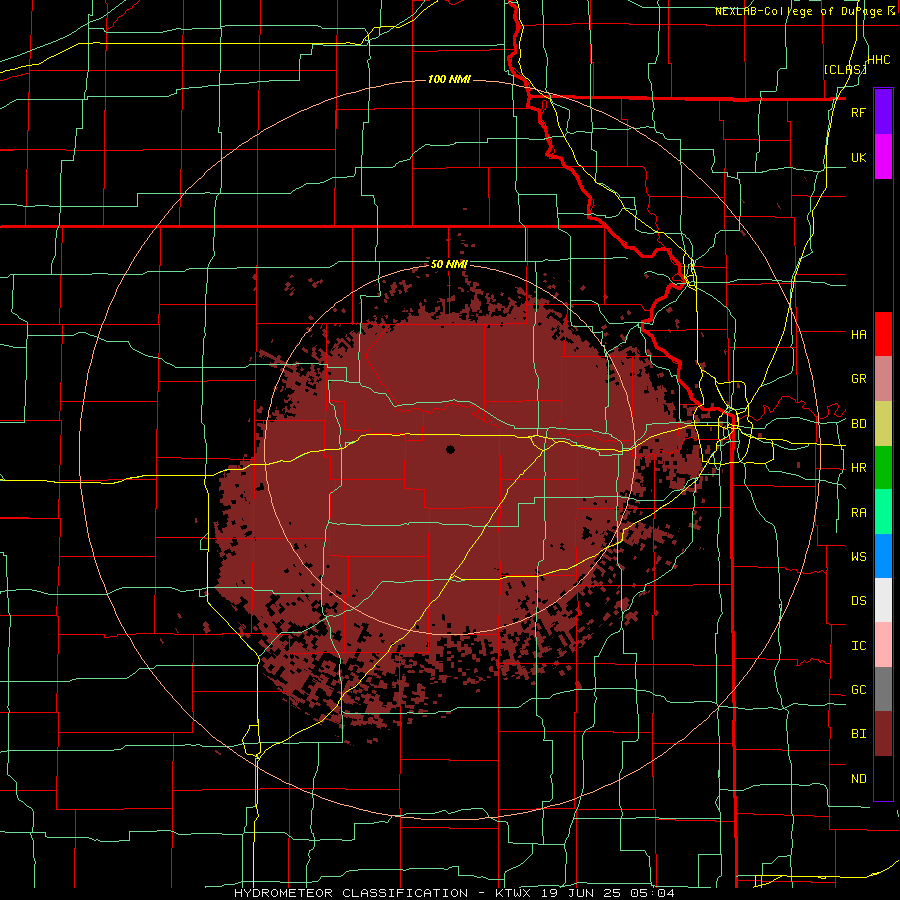Click the 100 NMI range ring label
Viewport: 900px width, 900px height.
[449, 79]
